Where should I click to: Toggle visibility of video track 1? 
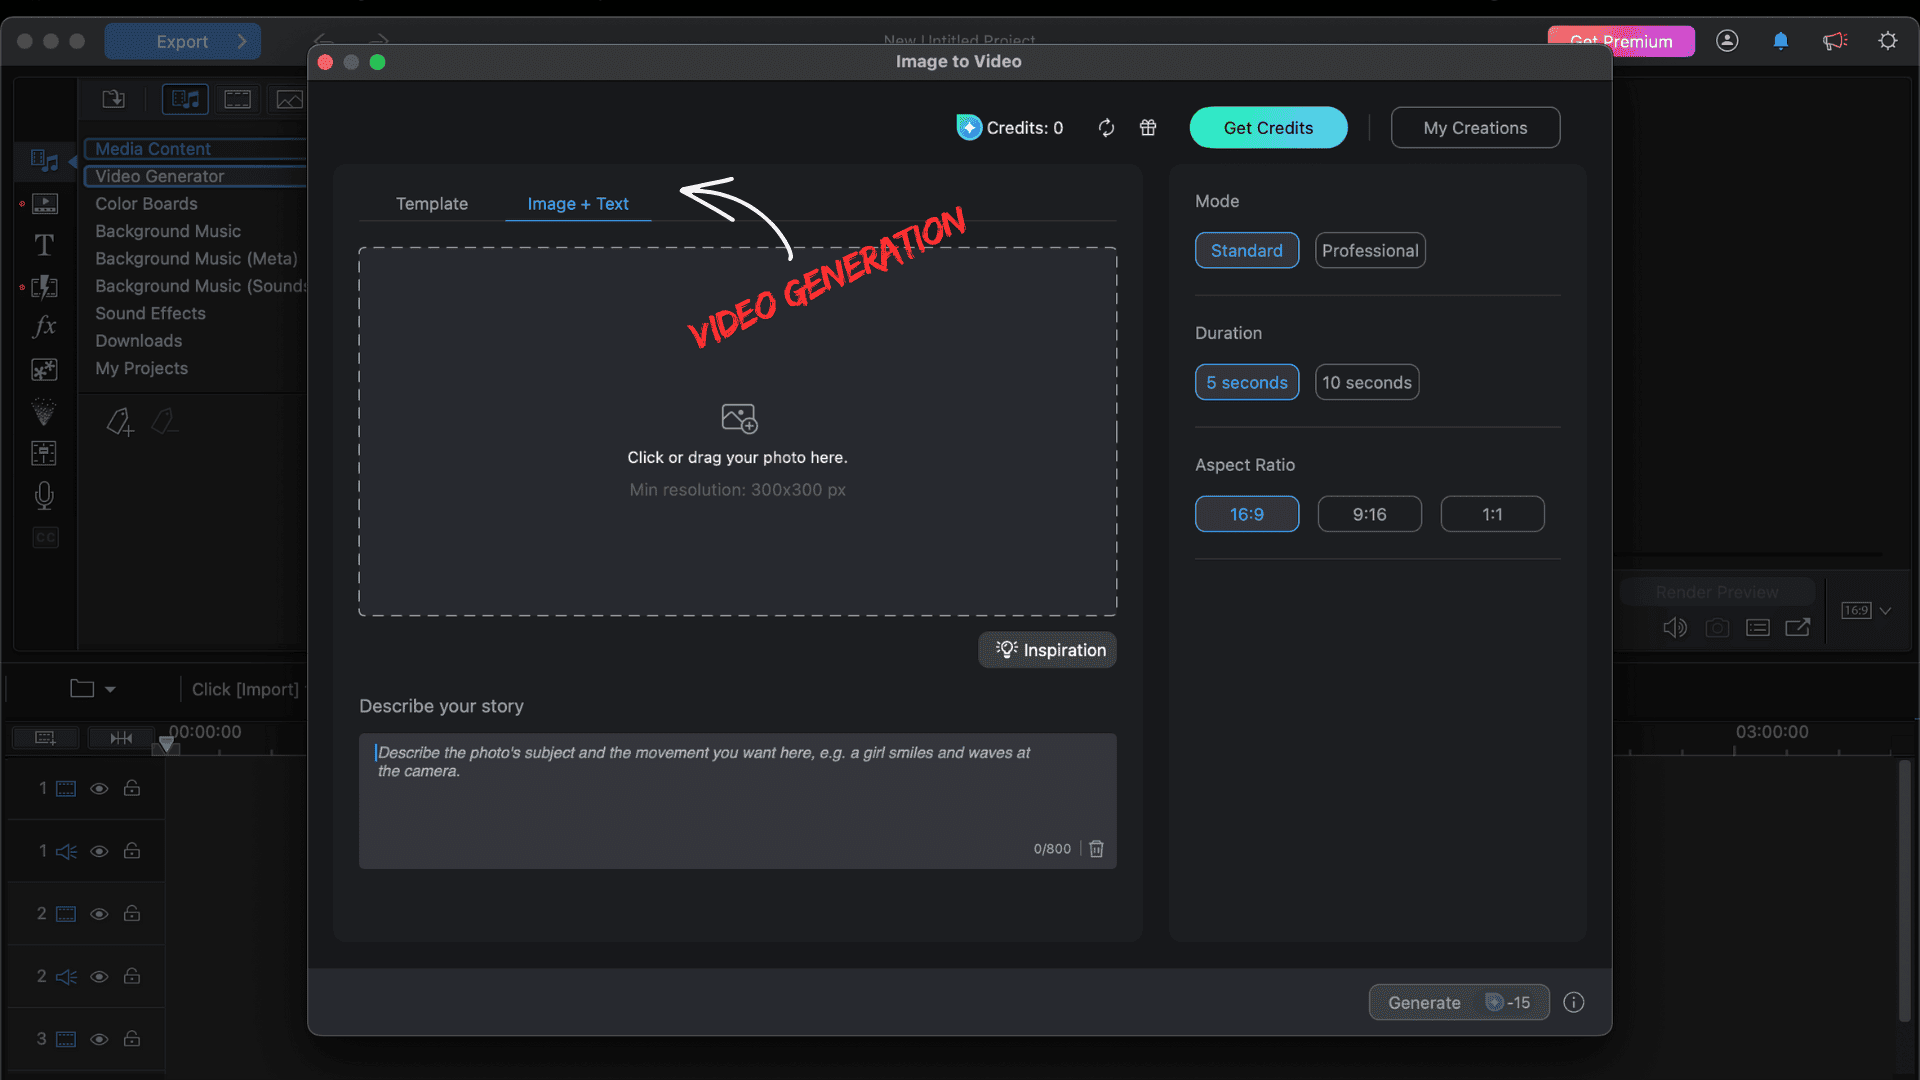point(99,789)
